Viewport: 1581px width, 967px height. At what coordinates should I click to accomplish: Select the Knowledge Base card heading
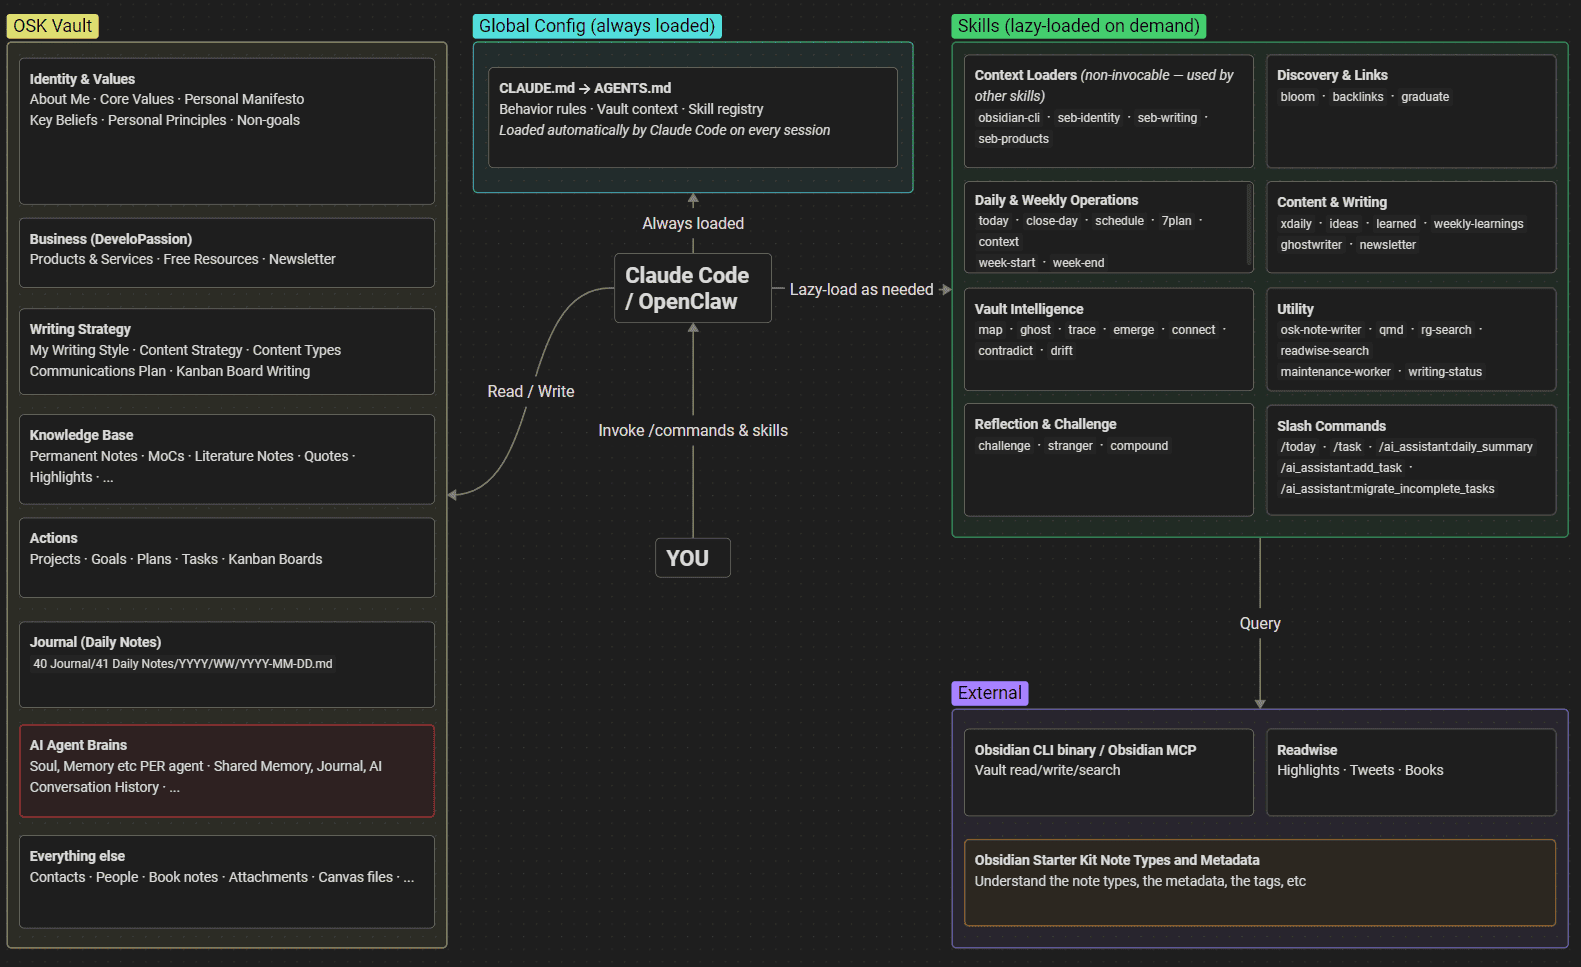tap(81, 435)
